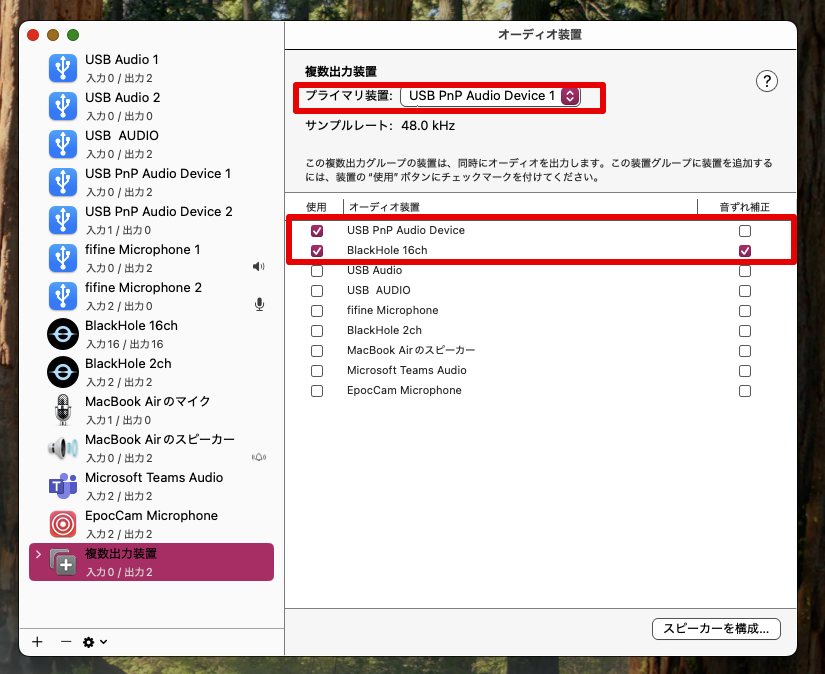Click the alert sound indicator on MacBook Air speaker

[259, 457]
